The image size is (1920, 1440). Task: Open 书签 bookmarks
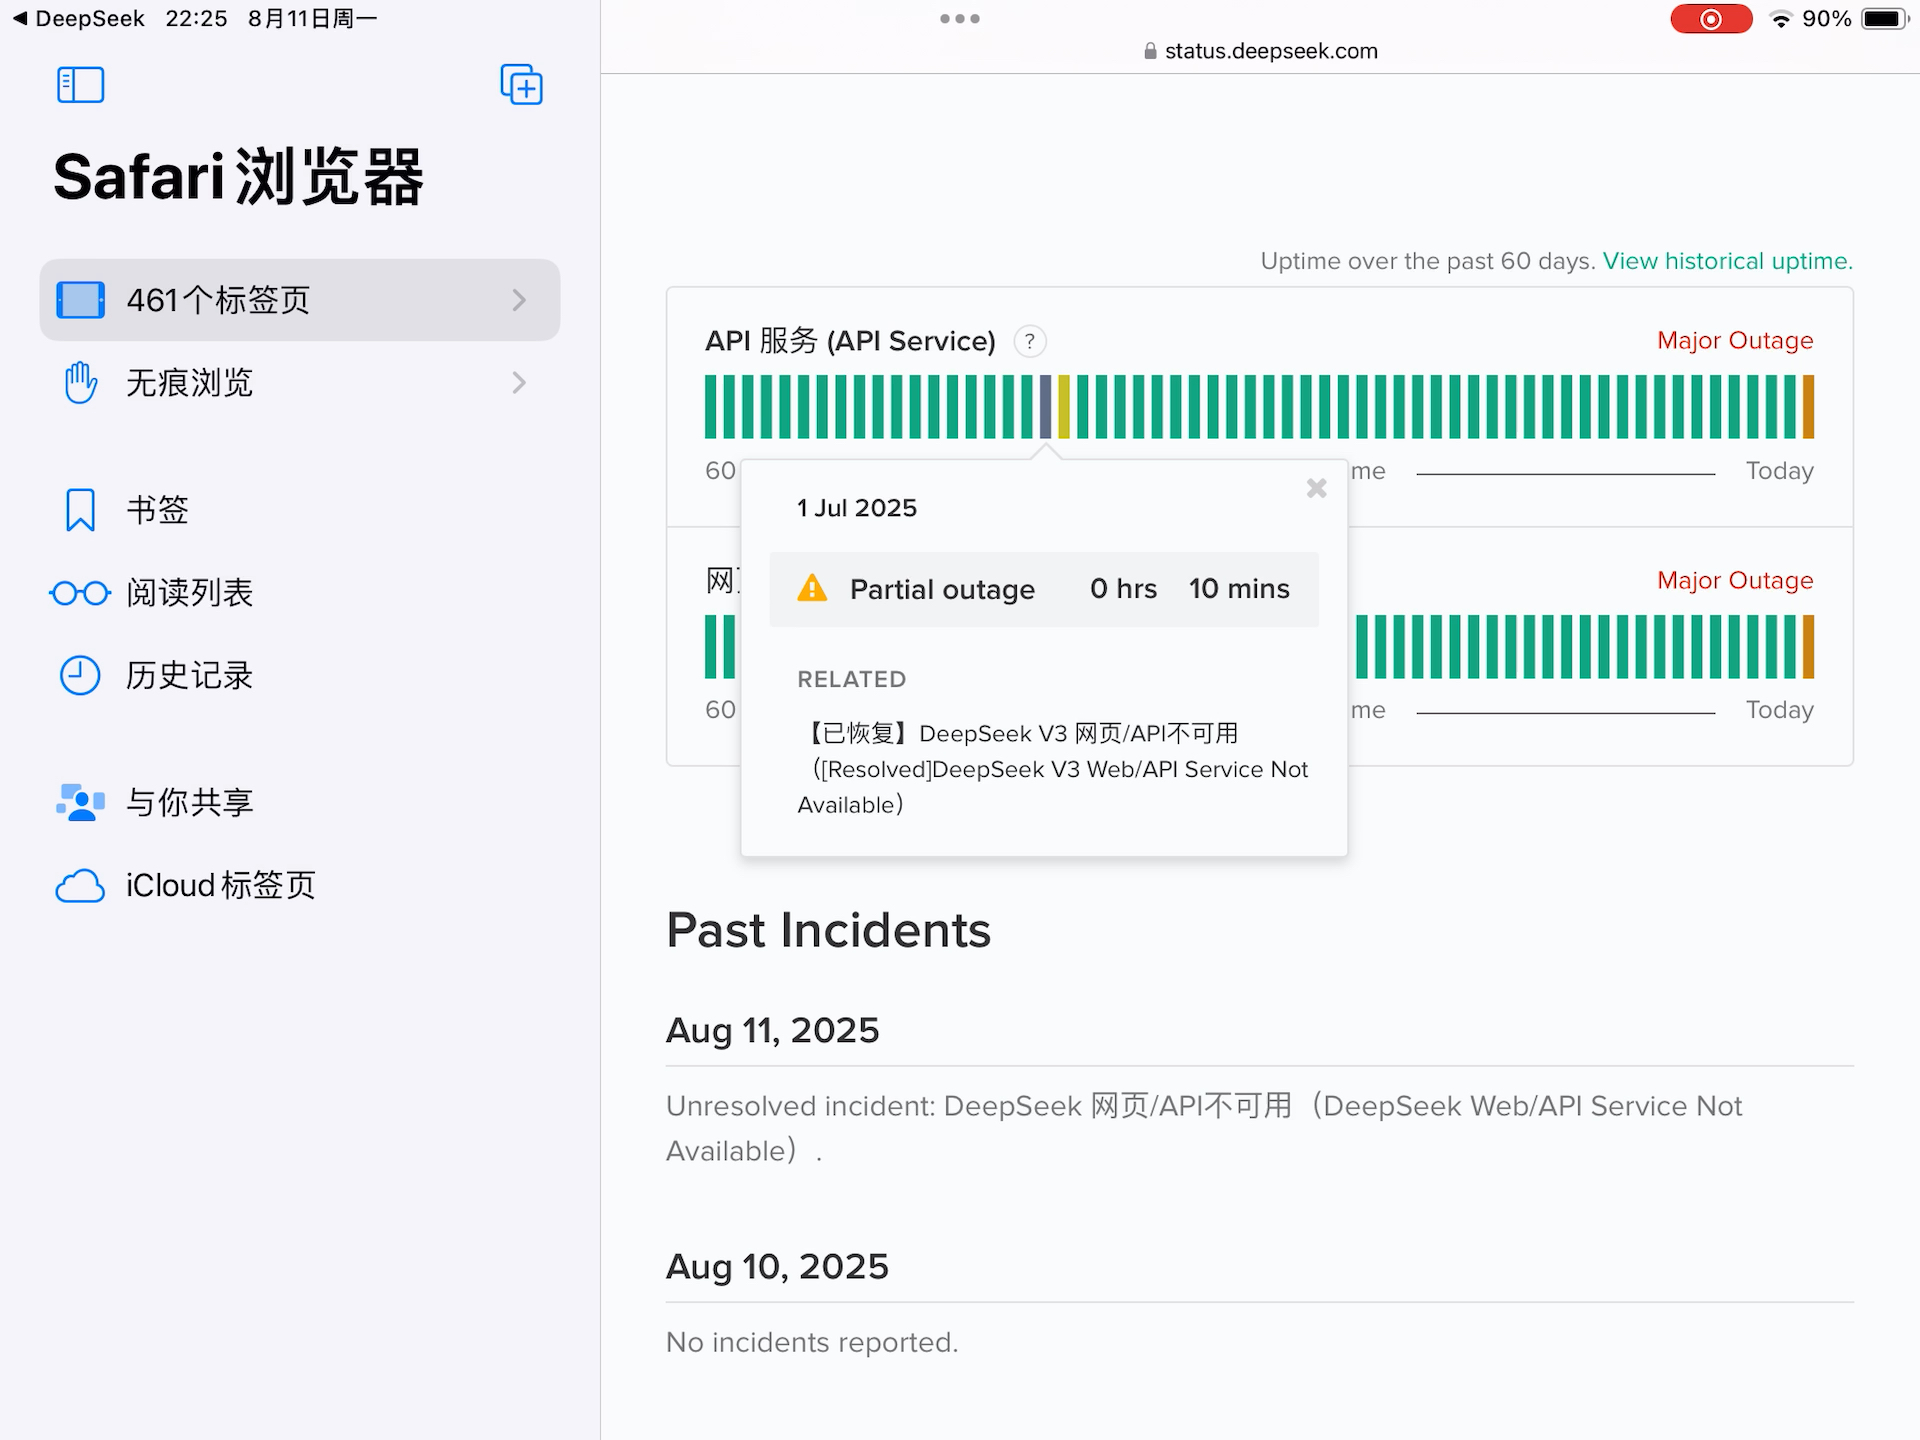(300, 510)
